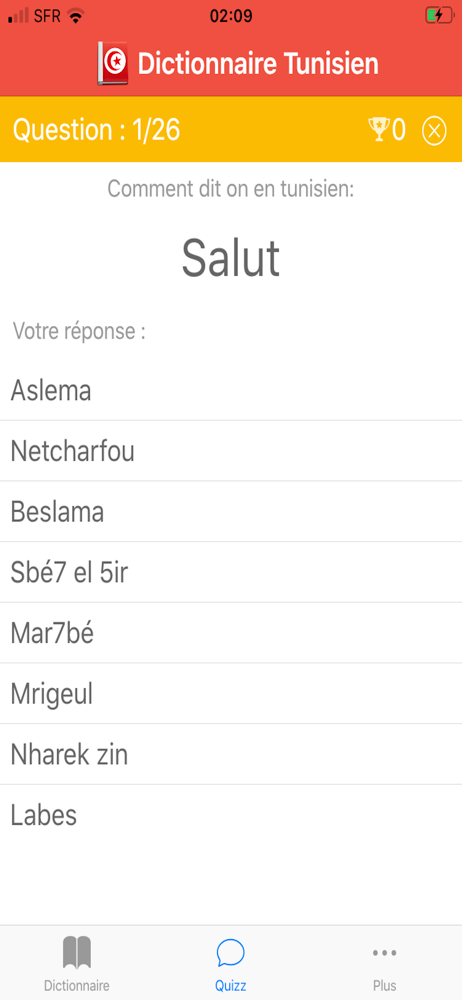
Task: Tap the trophy score icon
Action: [378, 129]
